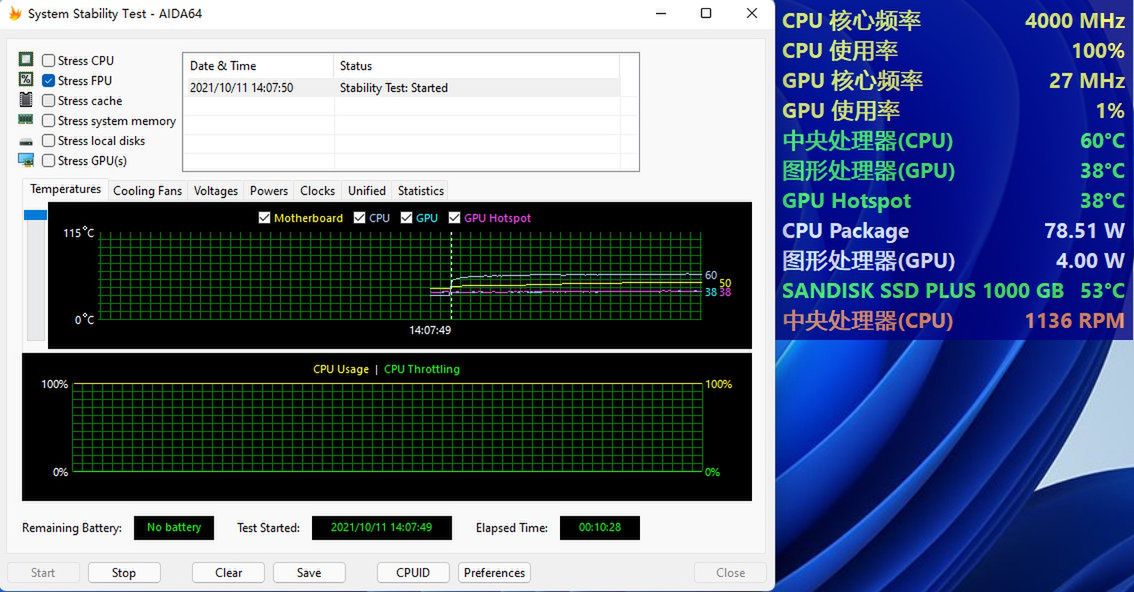Image resolution: width=1134 pixels, height=592 pixels.
Task: Click the RAM module icon beside Stress system memory
Action: (x=25, y=120)
